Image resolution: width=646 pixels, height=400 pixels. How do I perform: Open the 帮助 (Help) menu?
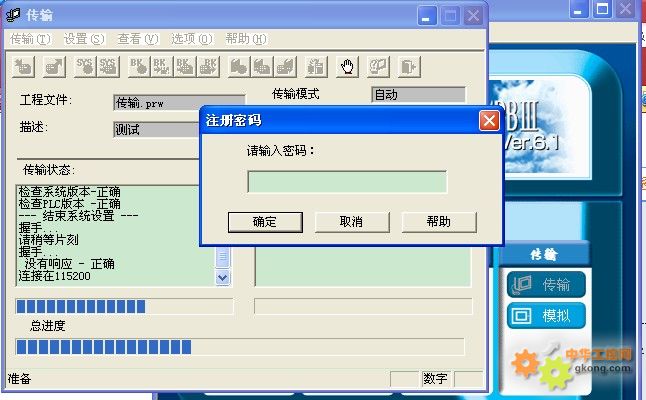coord(245,39)
